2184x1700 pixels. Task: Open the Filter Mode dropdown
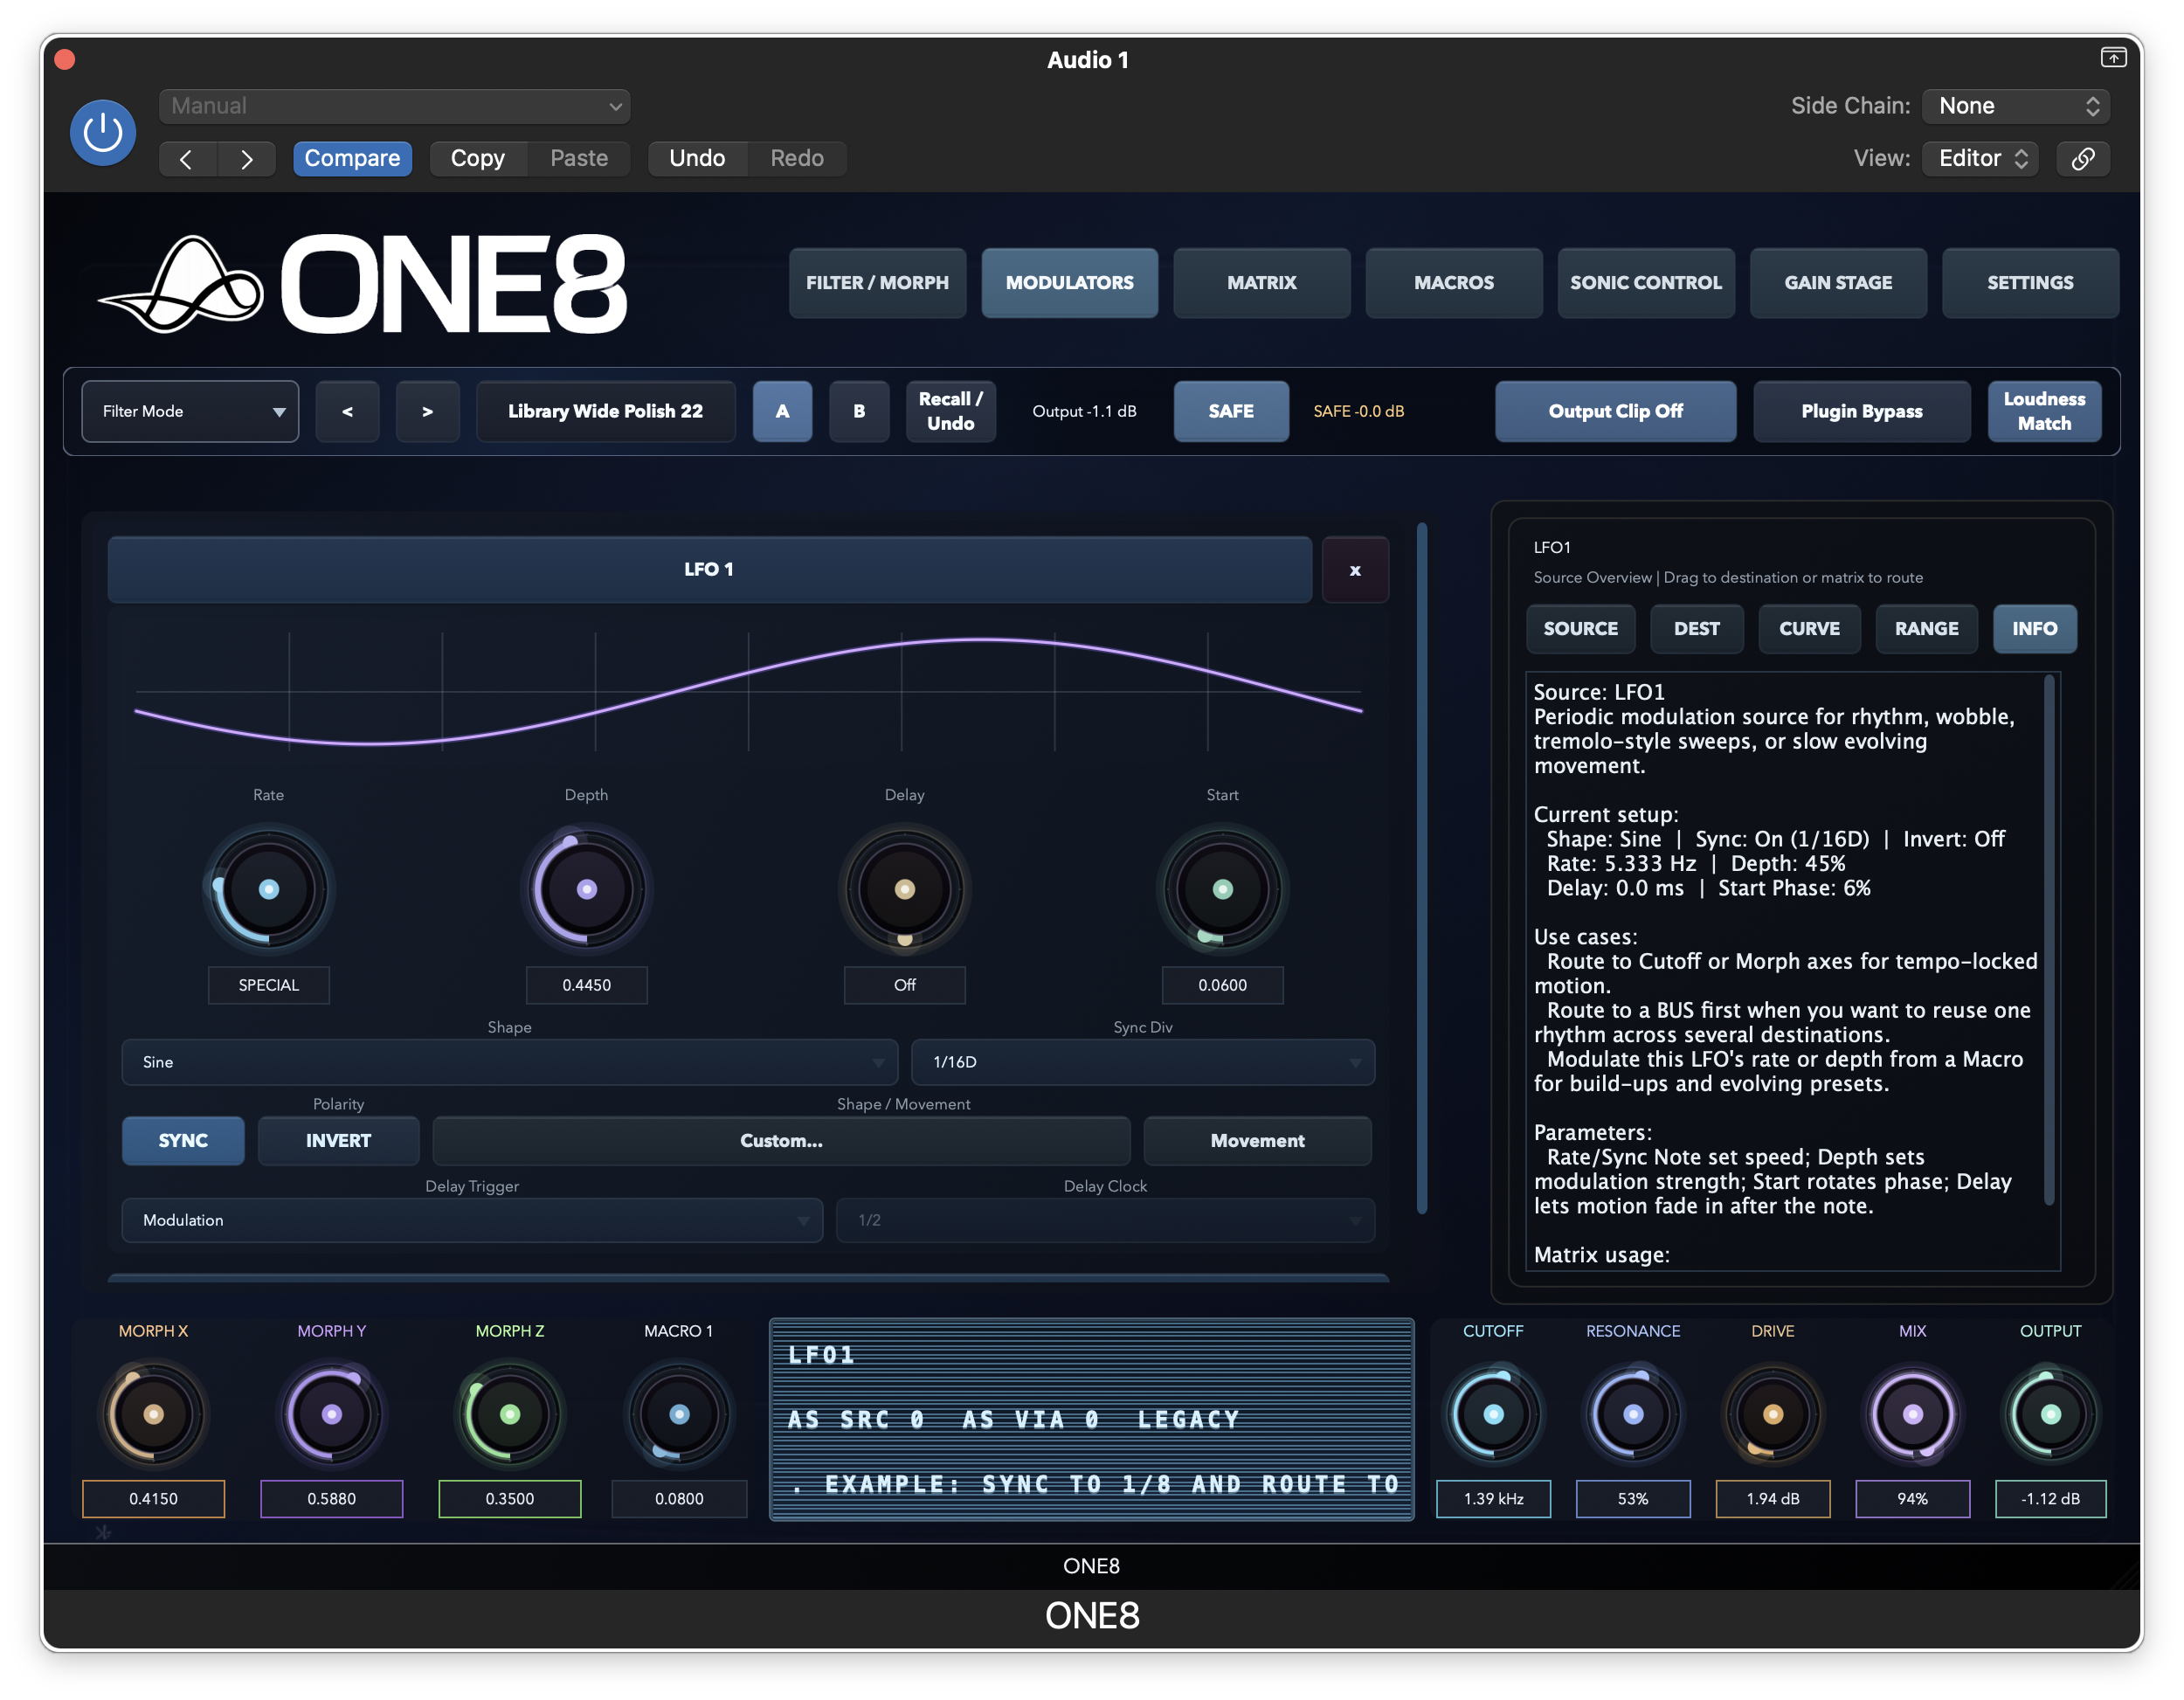190,411
